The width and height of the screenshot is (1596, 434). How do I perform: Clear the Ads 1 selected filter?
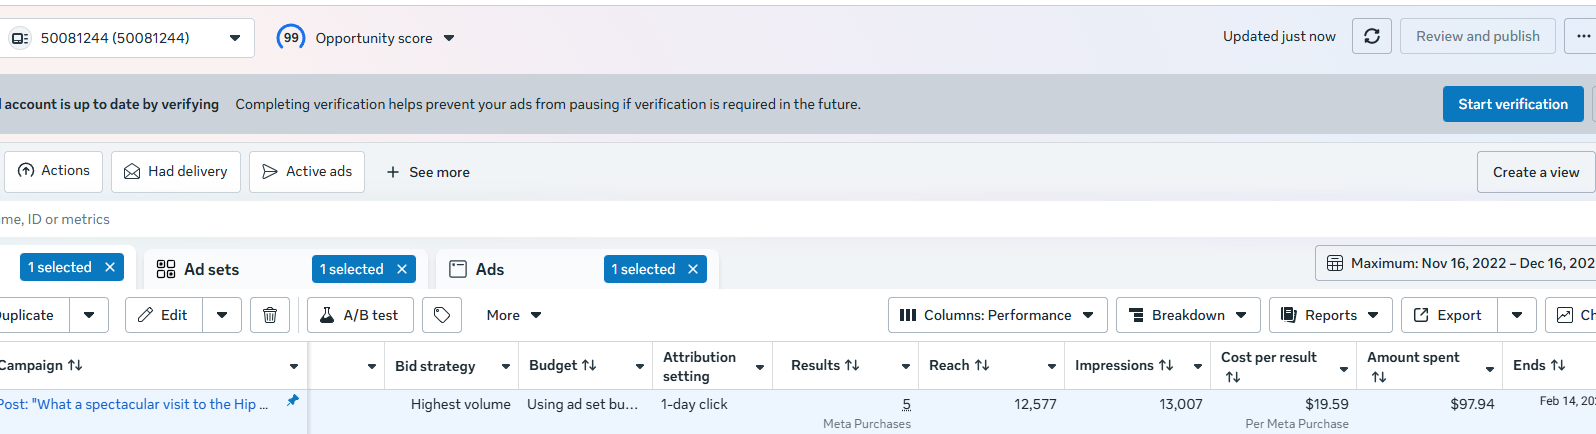click(693, 269)
